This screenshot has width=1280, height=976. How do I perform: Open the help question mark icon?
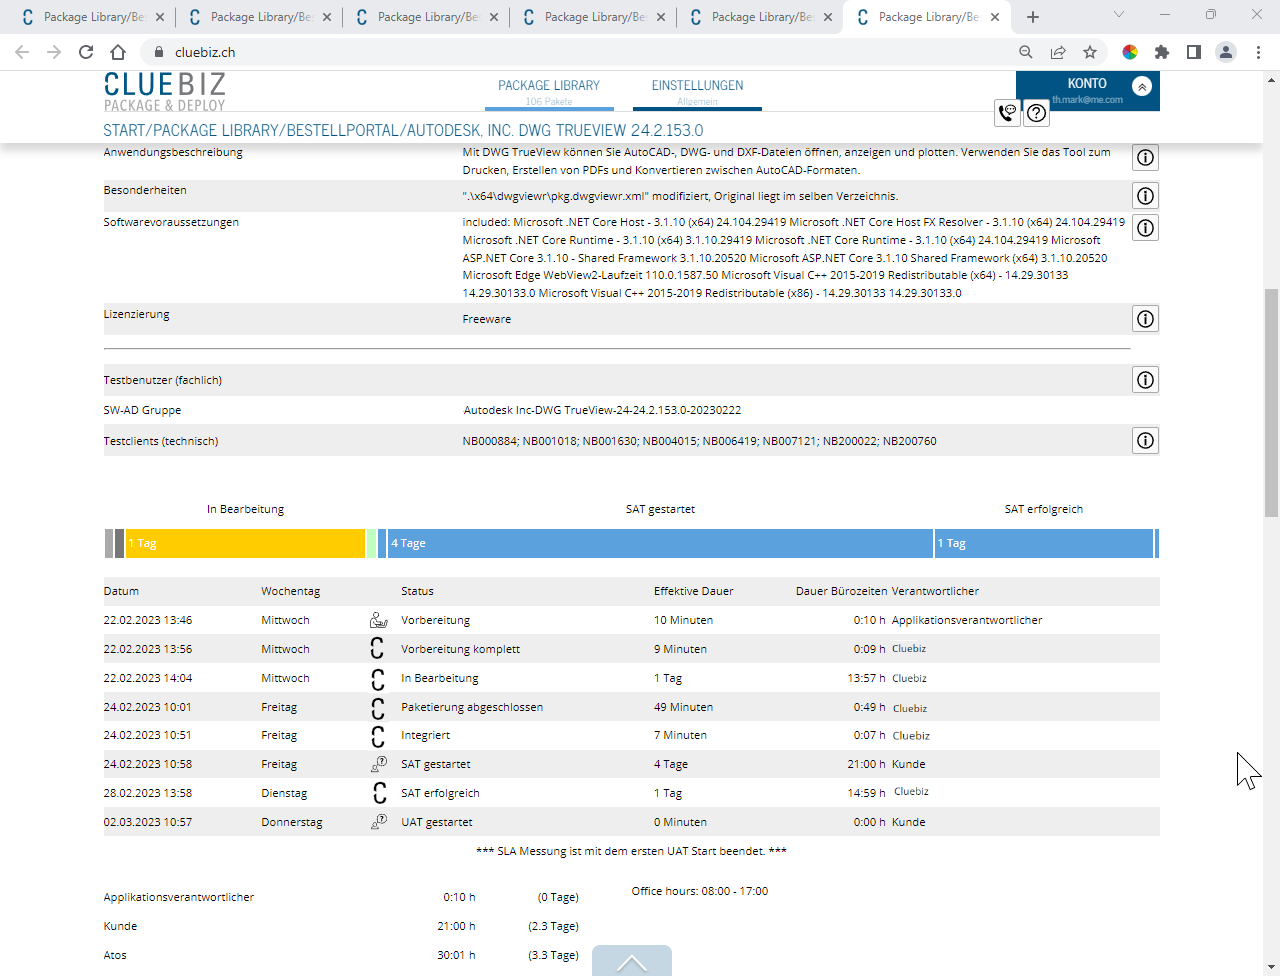(x=1037, y=113)
